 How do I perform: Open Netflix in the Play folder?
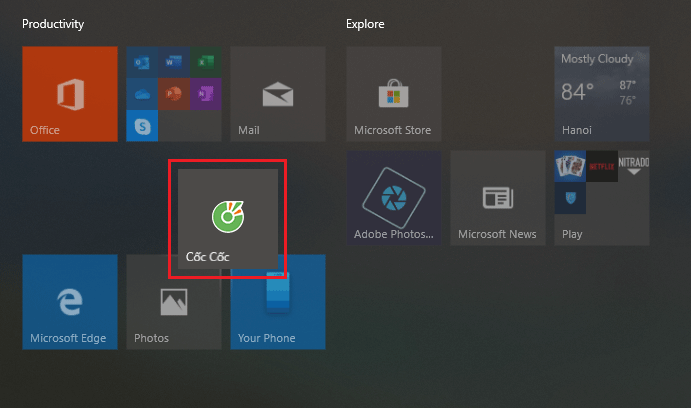pyautogui.click(x=602, y=166)
